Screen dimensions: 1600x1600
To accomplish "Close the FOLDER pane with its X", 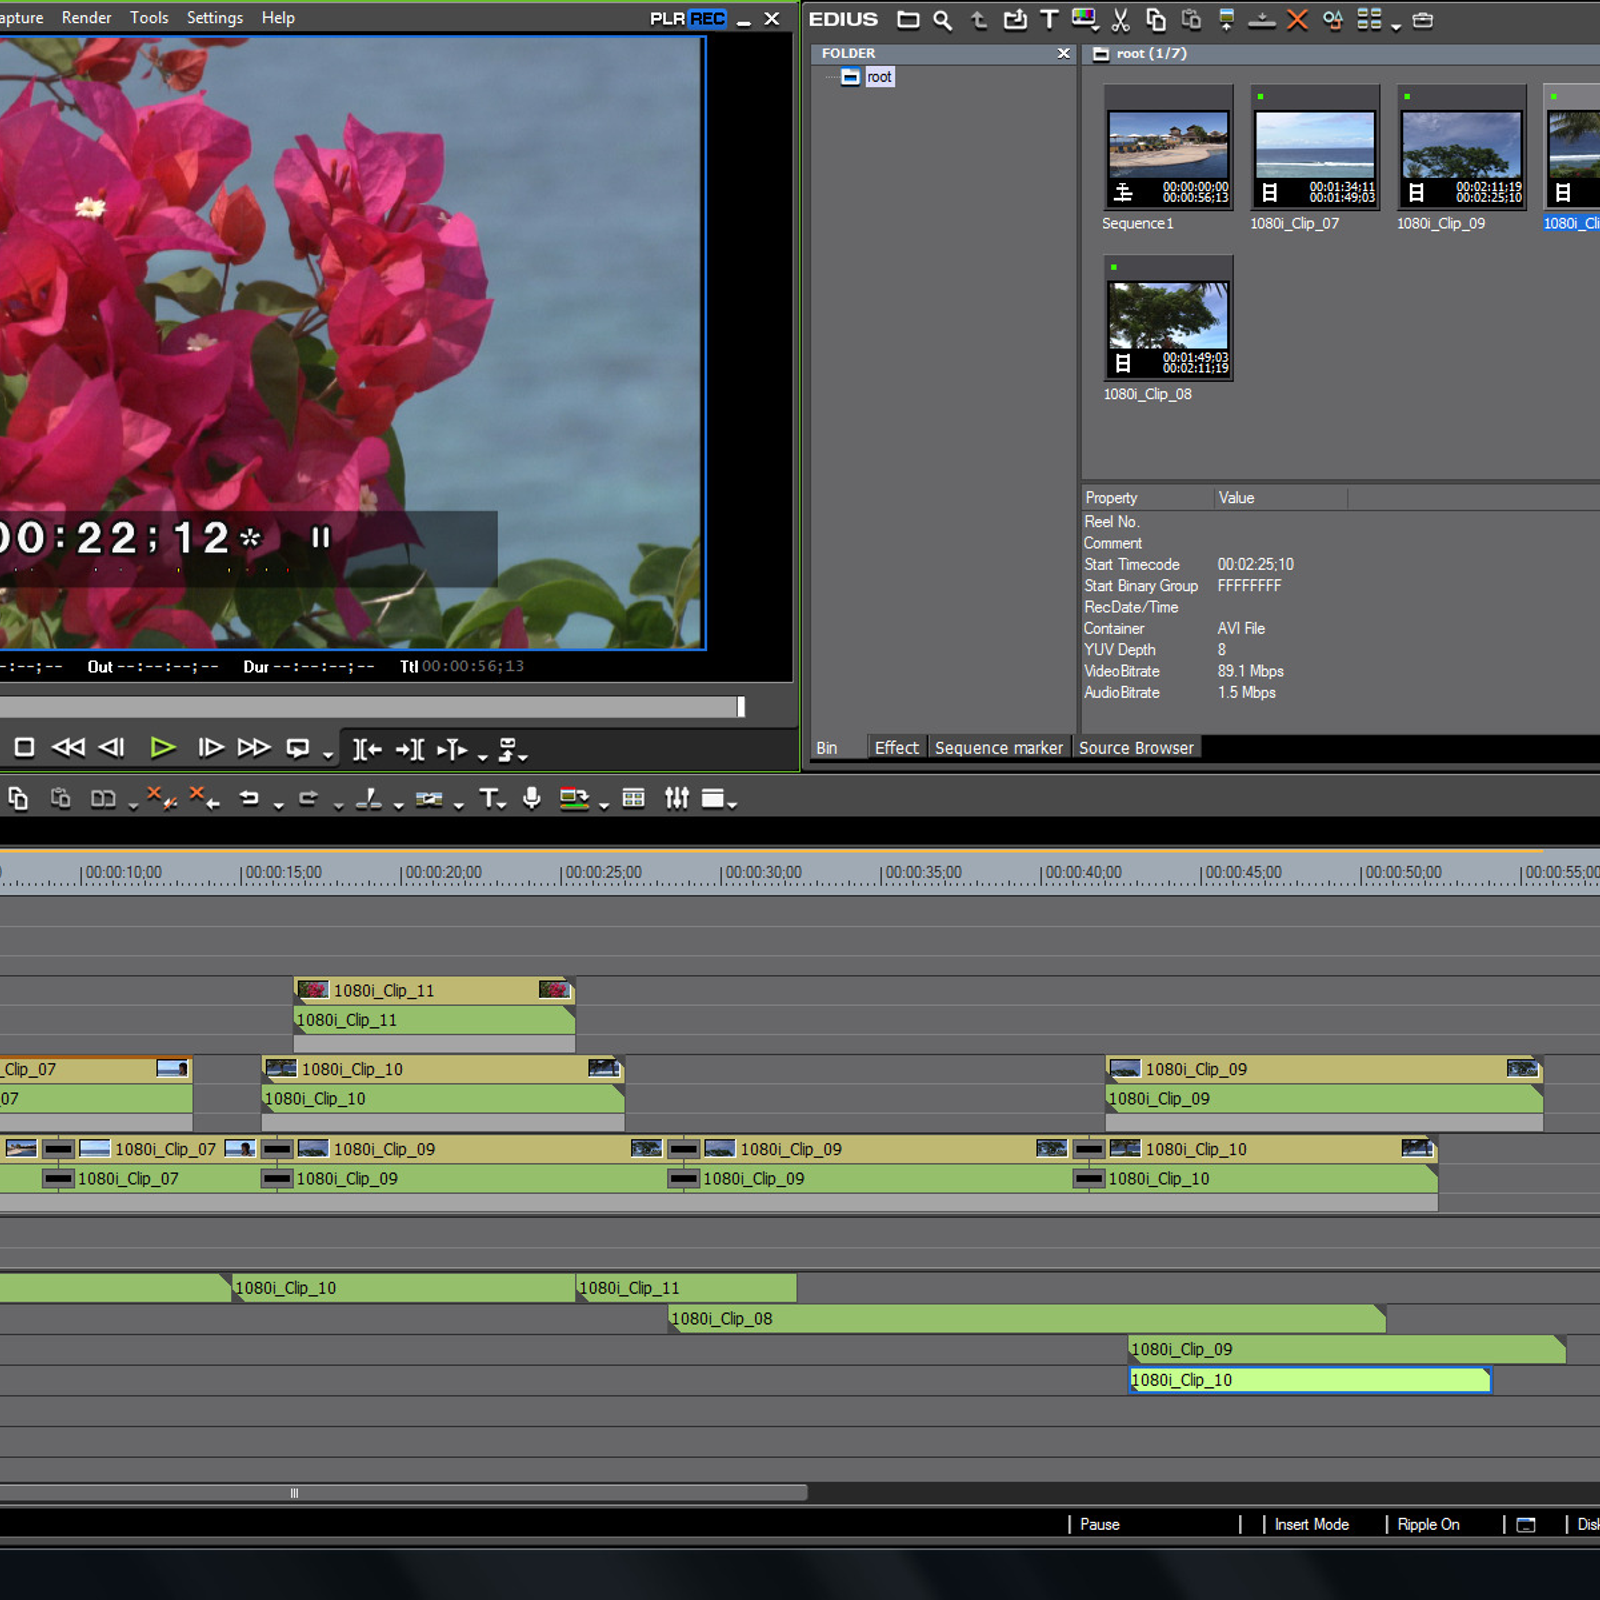I will click(x=1063, y=54).
